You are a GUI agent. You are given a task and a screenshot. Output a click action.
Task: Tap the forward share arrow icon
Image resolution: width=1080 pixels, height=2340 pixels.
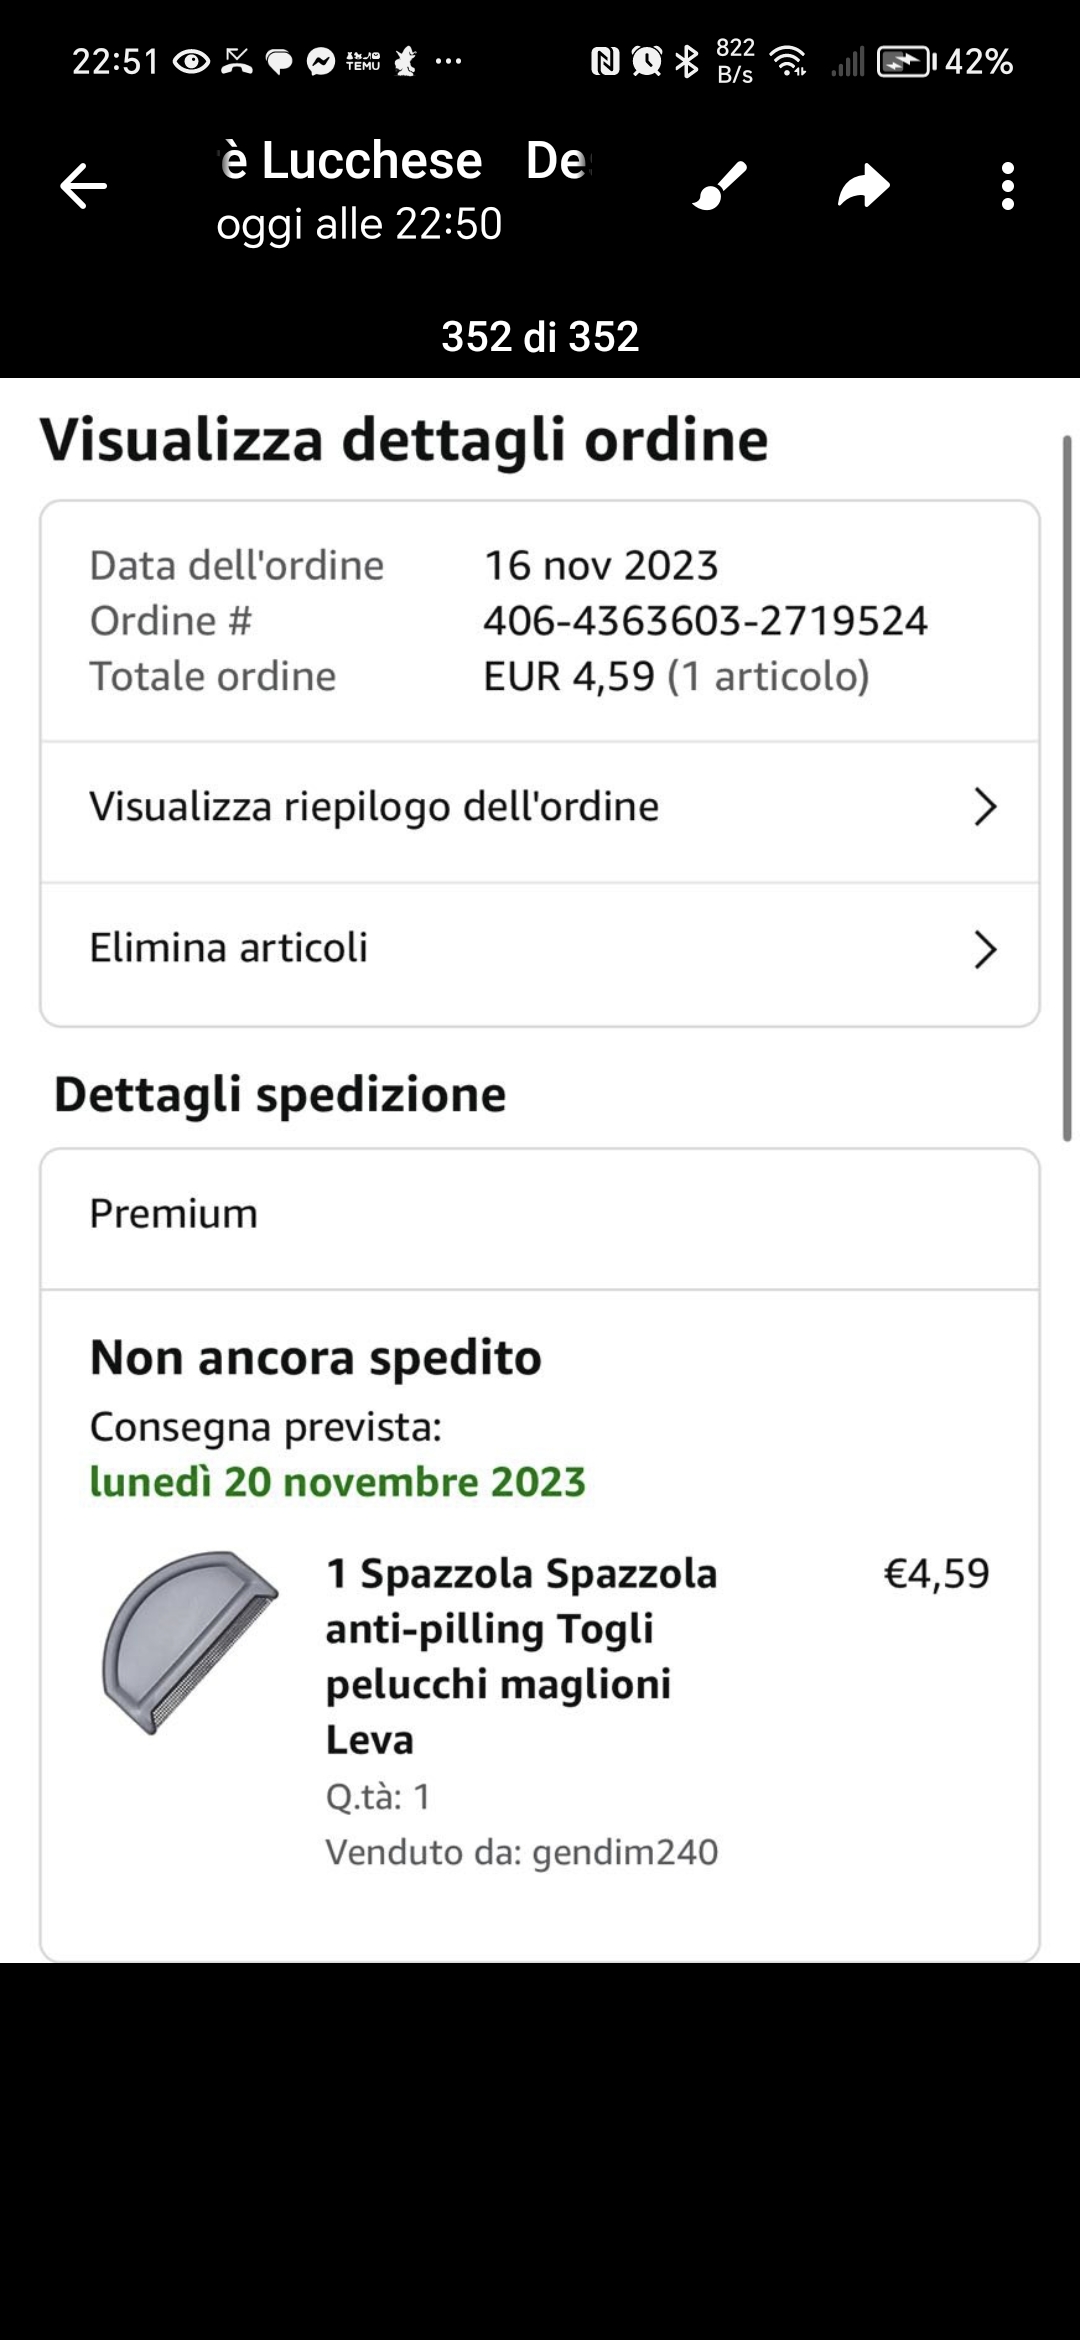click(x=863, y=186)
